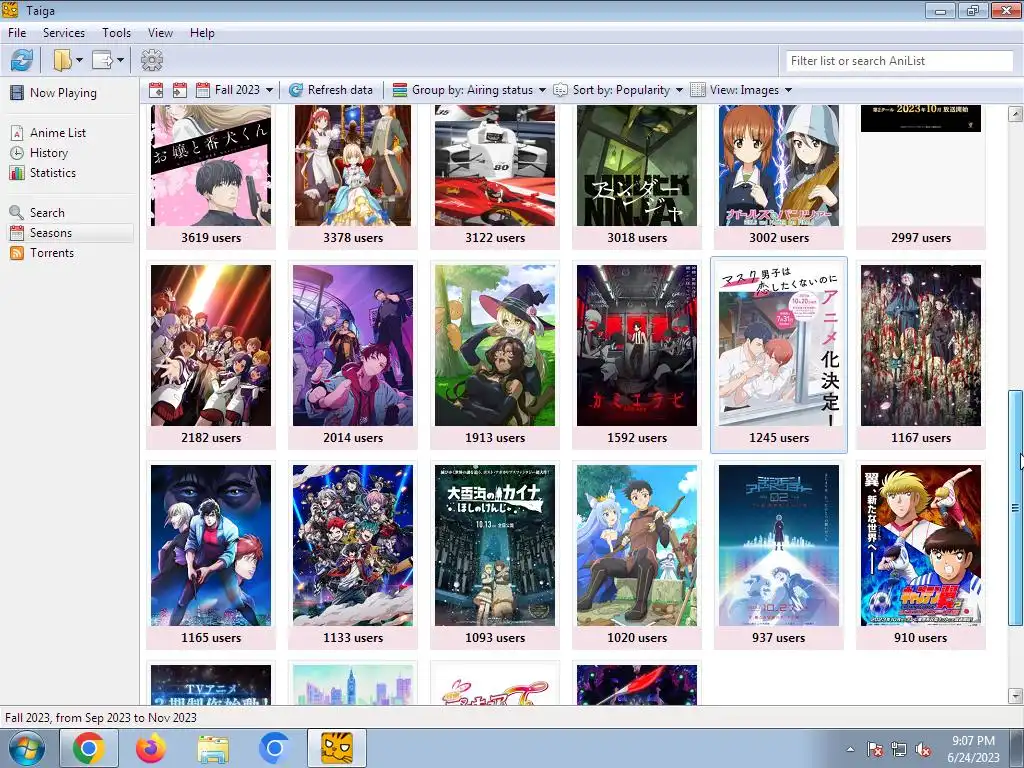Click network tray icon
This screenshot has height=768, width=1024.
(x=899, y=750)
